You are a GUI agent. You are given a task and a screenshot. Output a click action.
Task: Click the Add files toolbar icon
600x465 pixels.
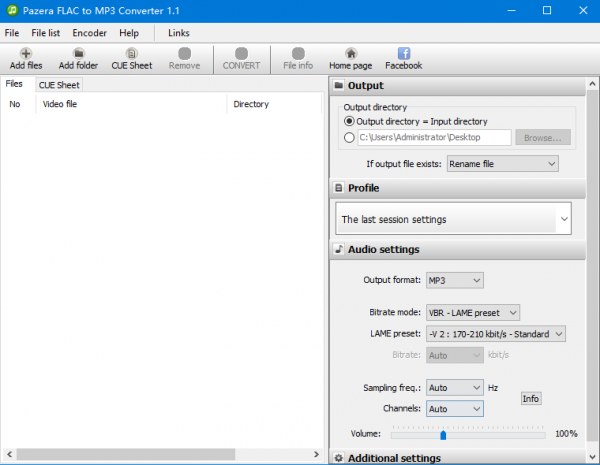point(26,53)
